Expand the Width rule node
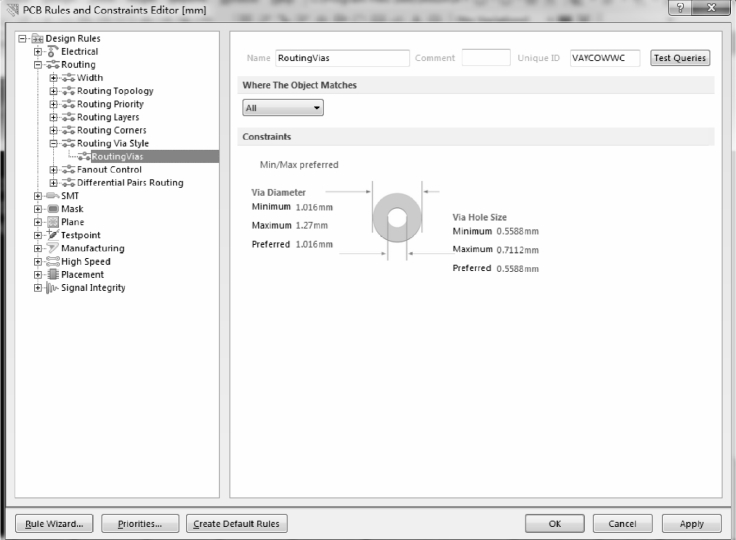The height and width of the screenshot is (540, 736). [54, 78]
